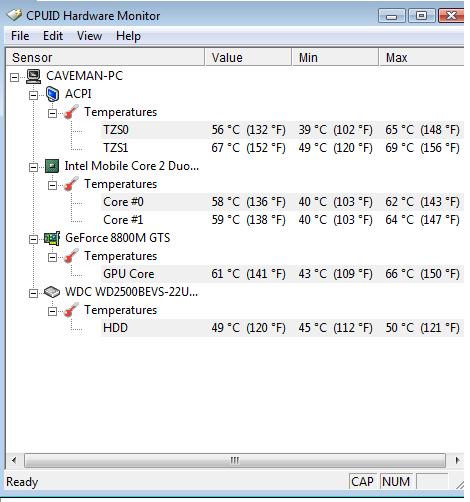Screen dimensions: 470x502
Task: Click the CPUID Hardware Monitor title bar icon
Action: click(x=15, y=15)
